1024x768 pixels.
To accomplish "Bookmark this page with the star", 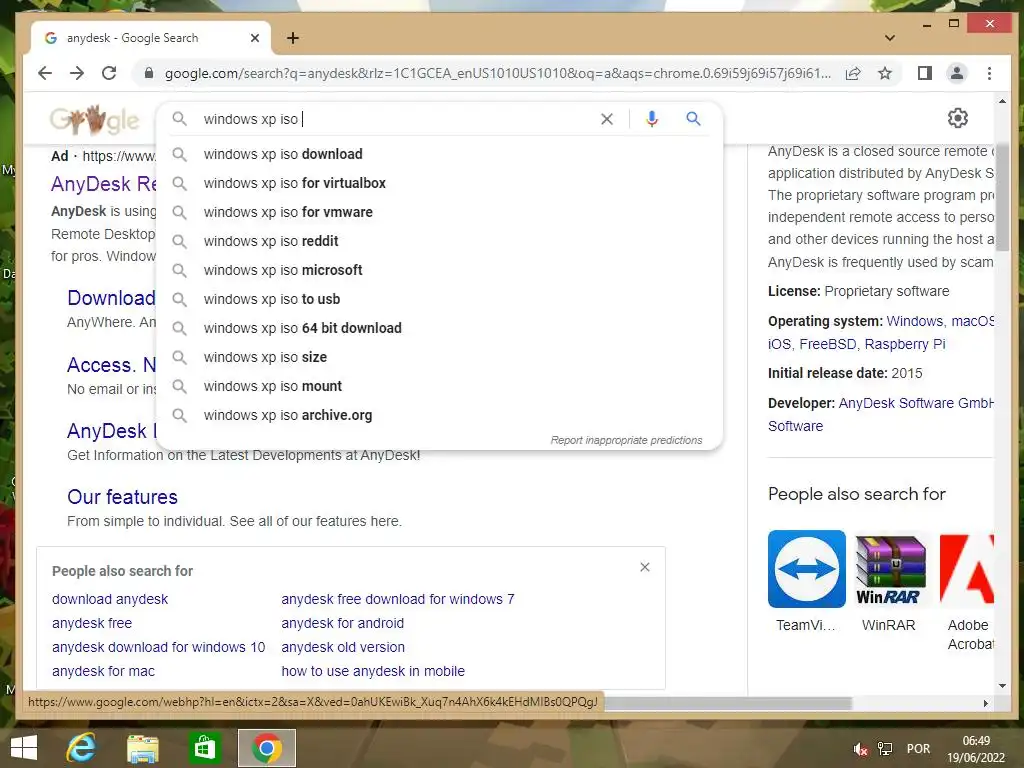I will 885,73.
